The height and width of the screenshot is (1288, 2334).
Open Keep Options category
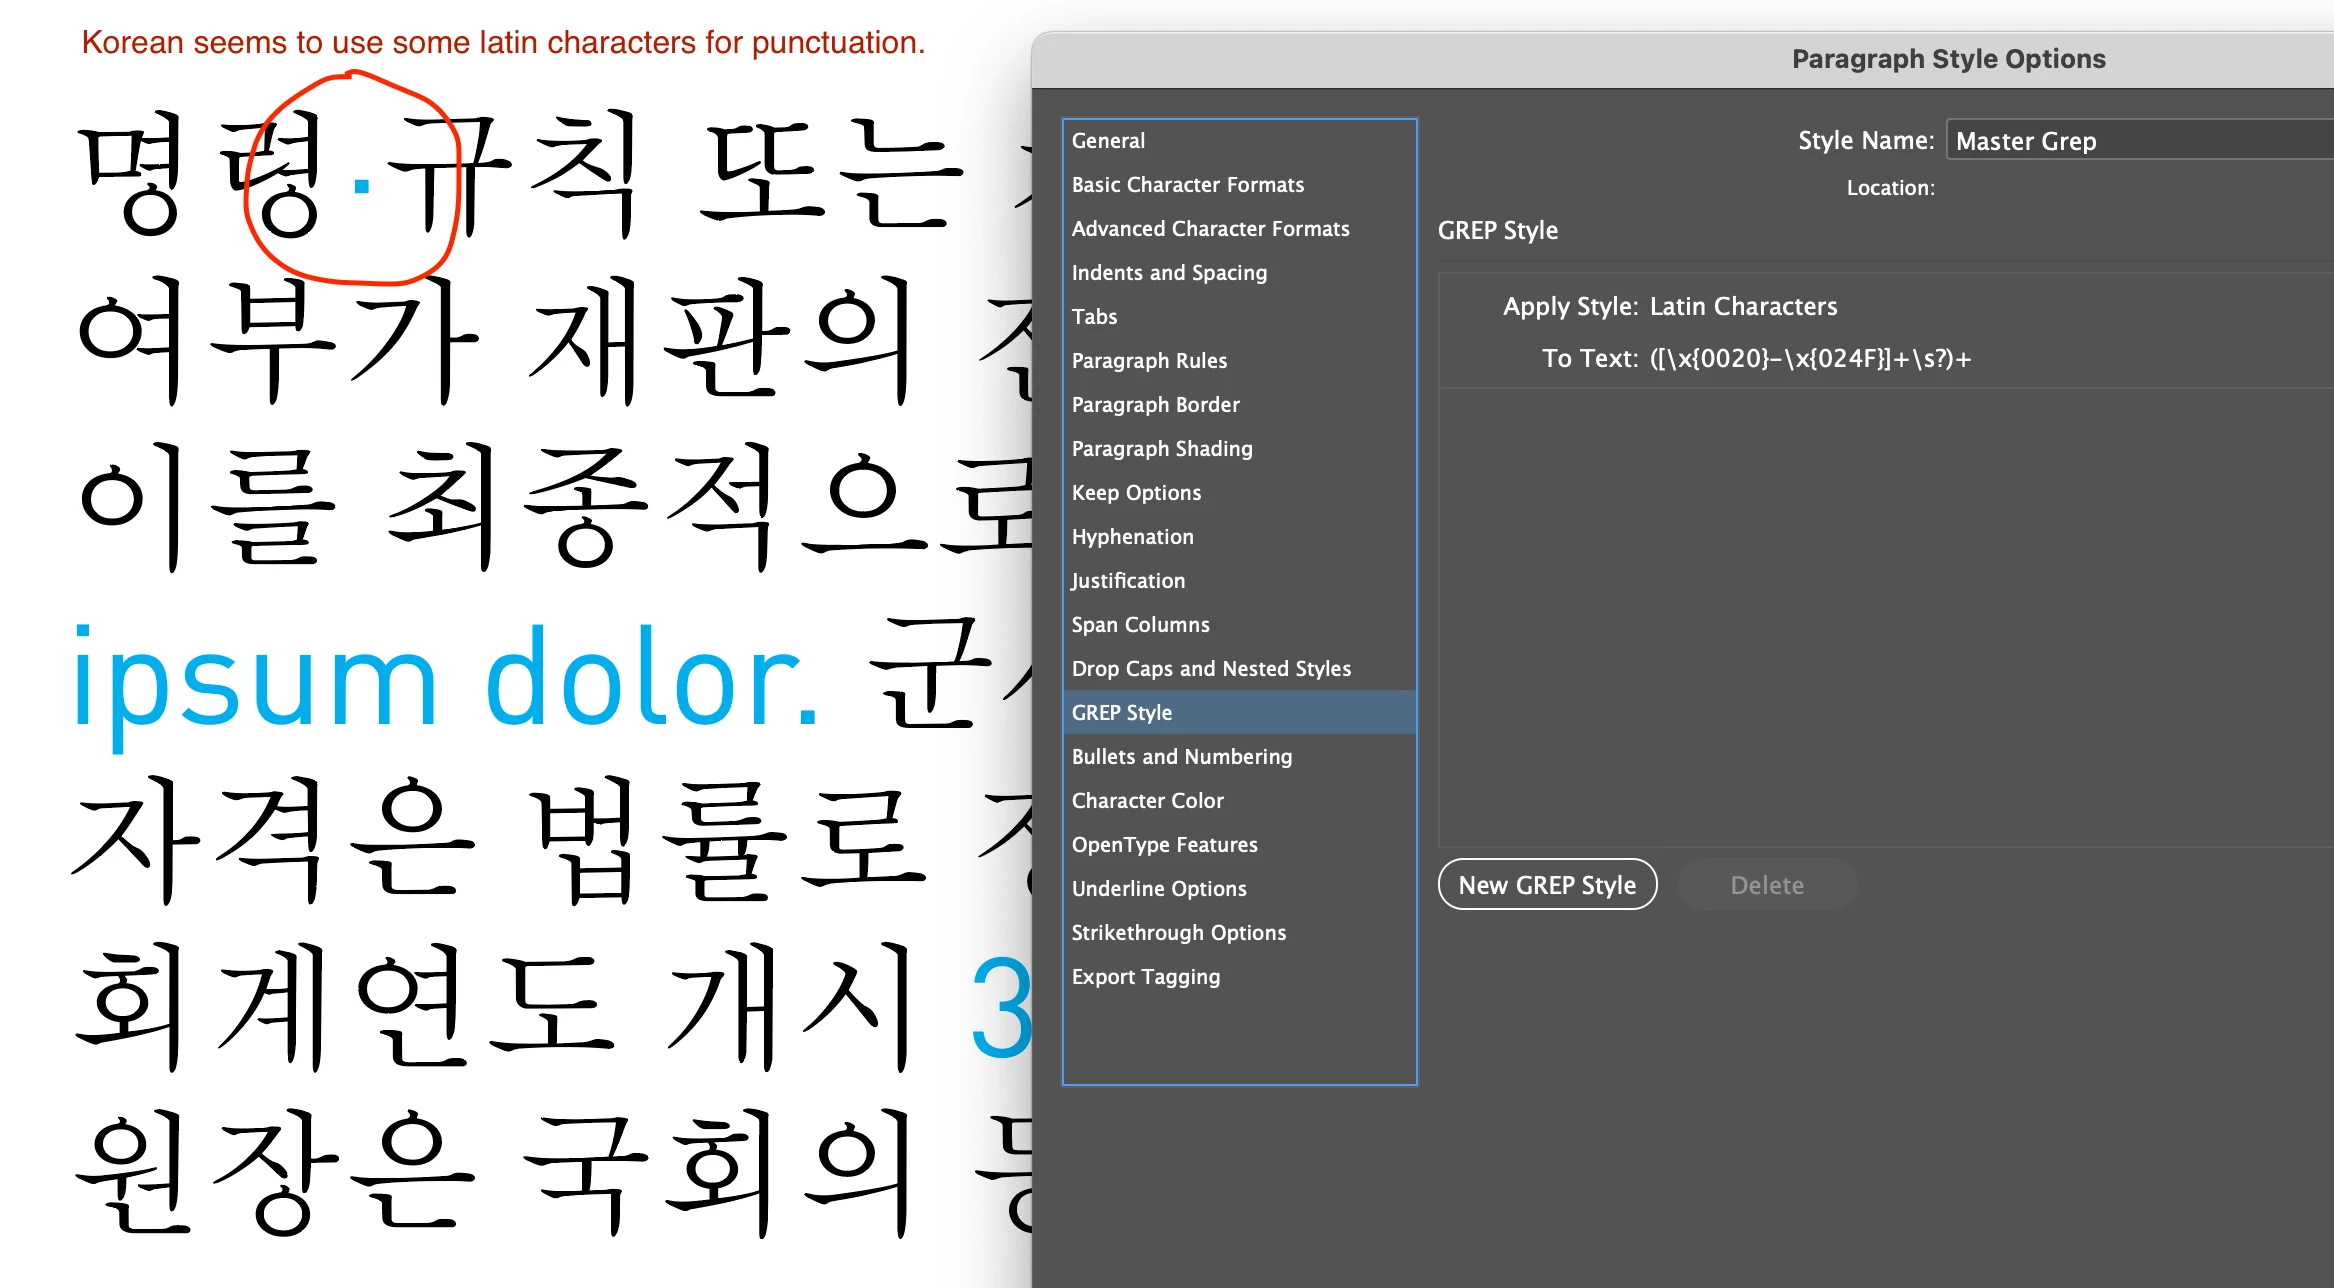coord(1136,493)
